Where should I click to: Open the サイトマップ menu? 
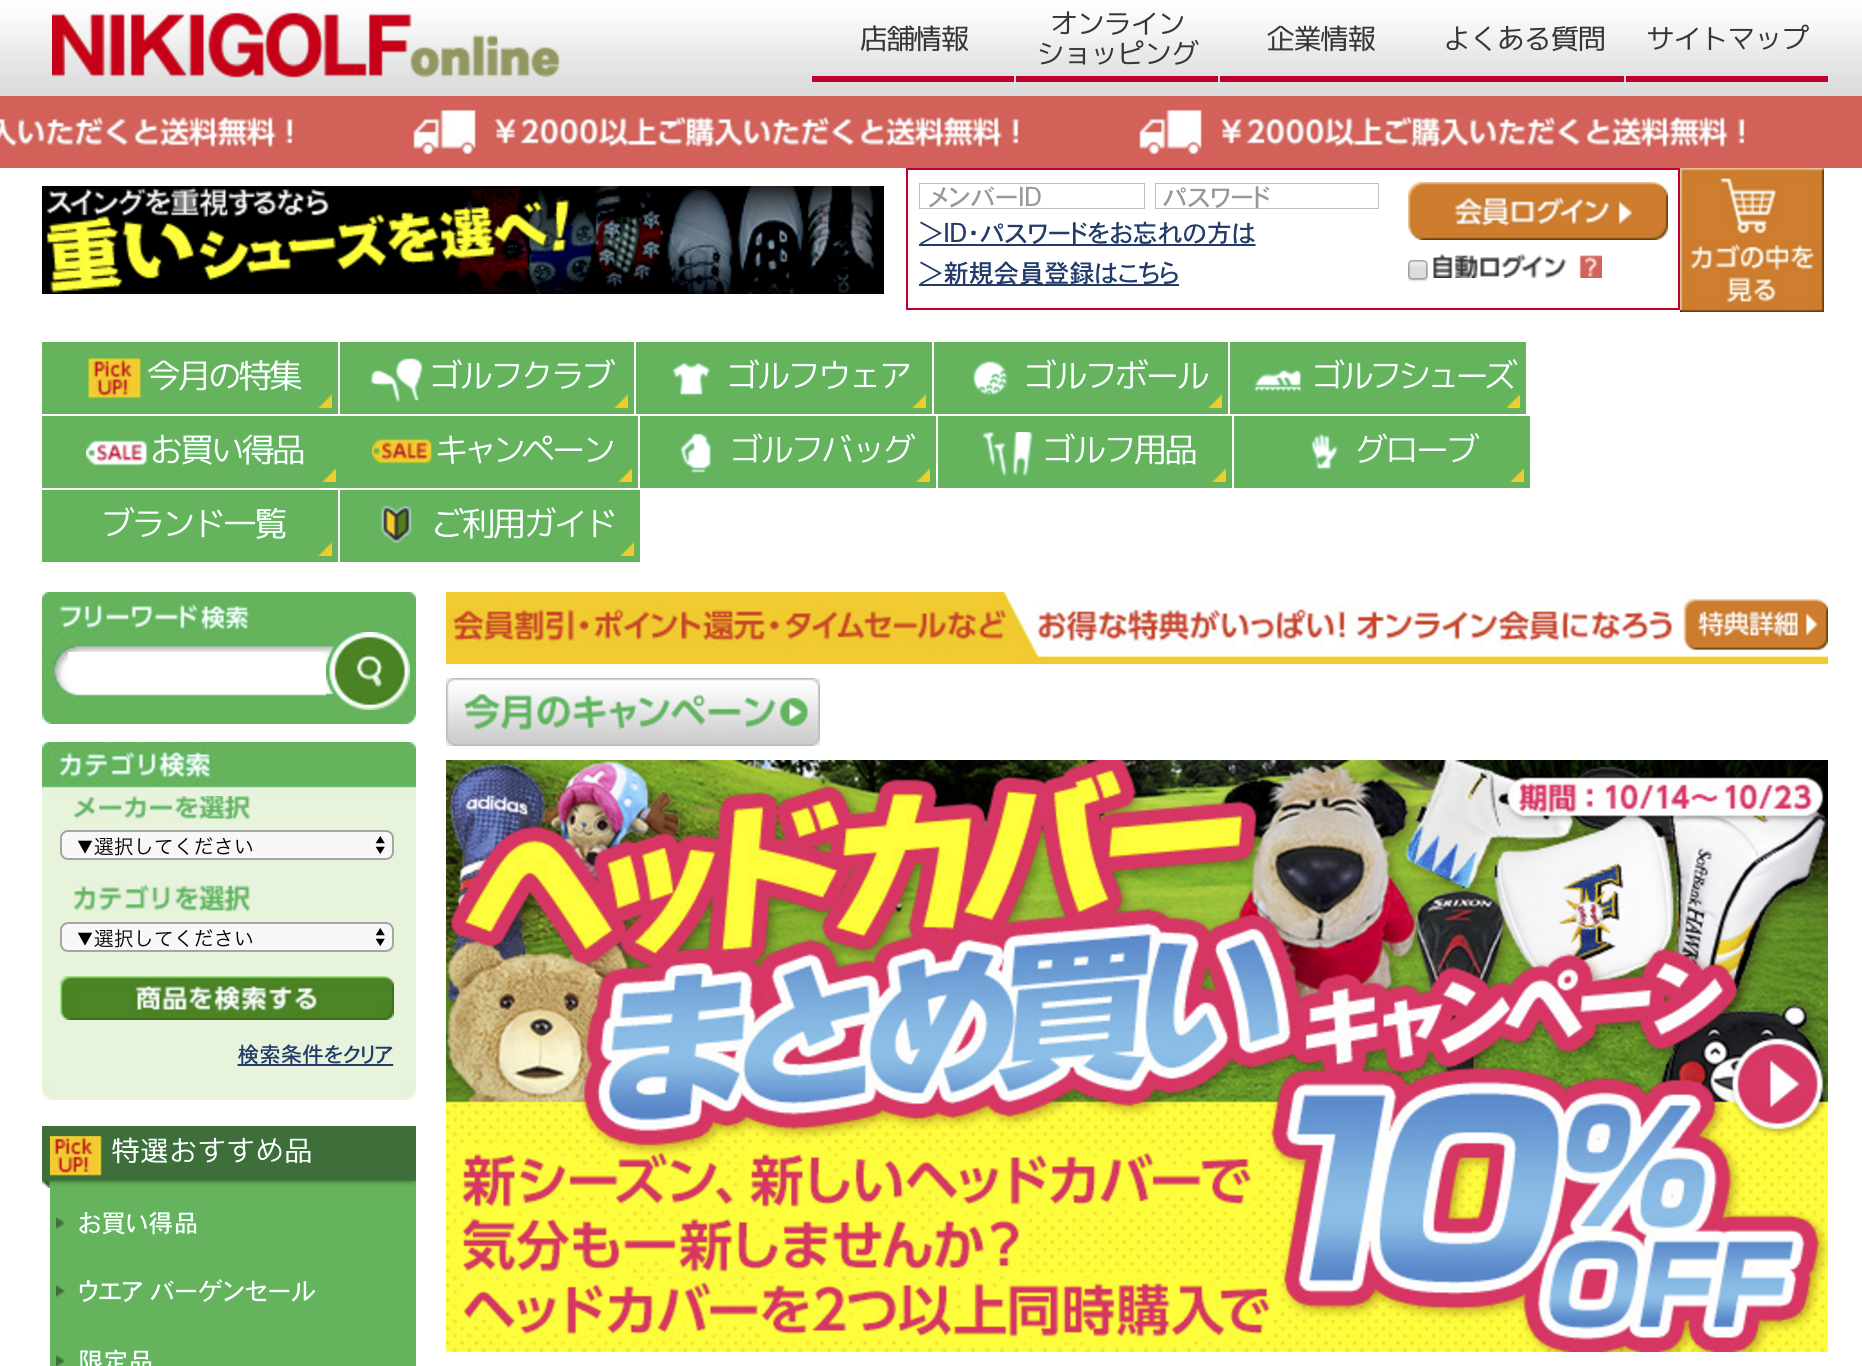[x=1727, y=40]
